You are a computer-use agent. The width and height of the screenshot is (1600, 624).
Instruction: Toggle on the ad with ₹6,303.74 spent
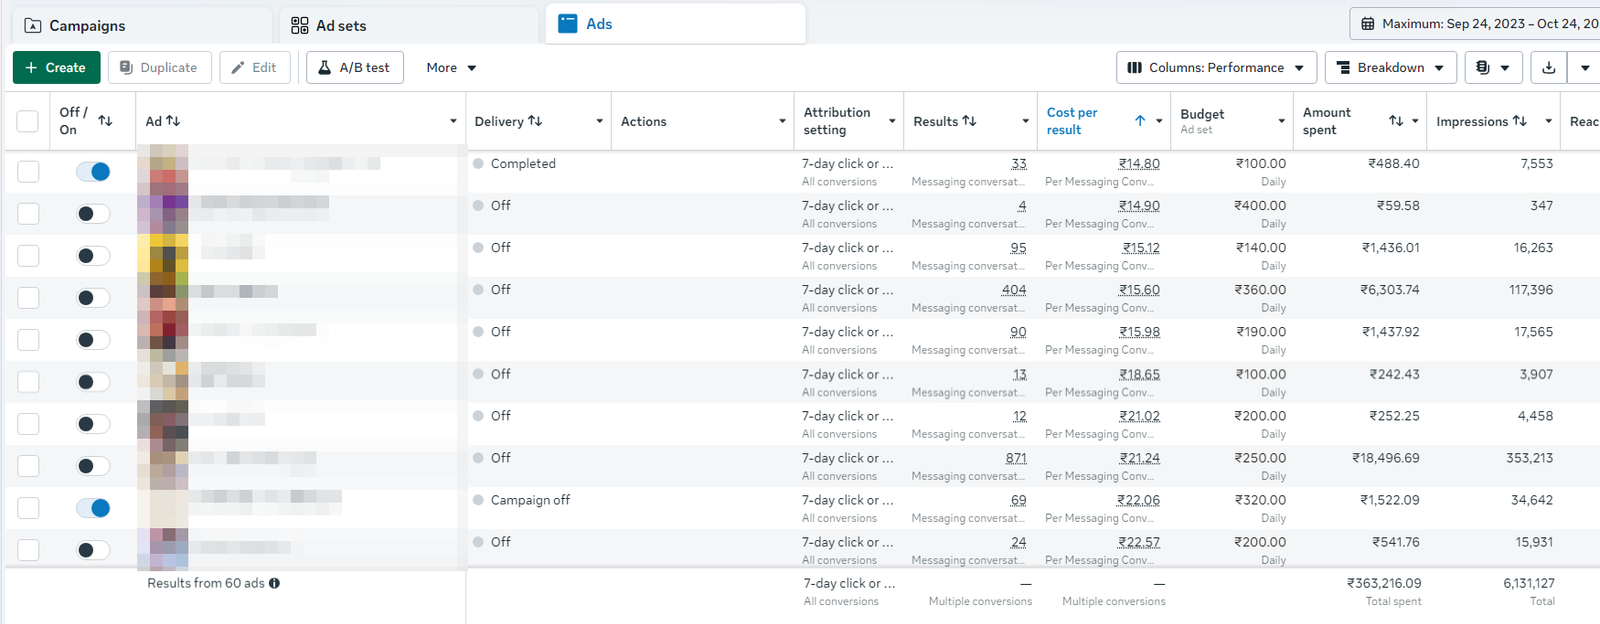93,297
